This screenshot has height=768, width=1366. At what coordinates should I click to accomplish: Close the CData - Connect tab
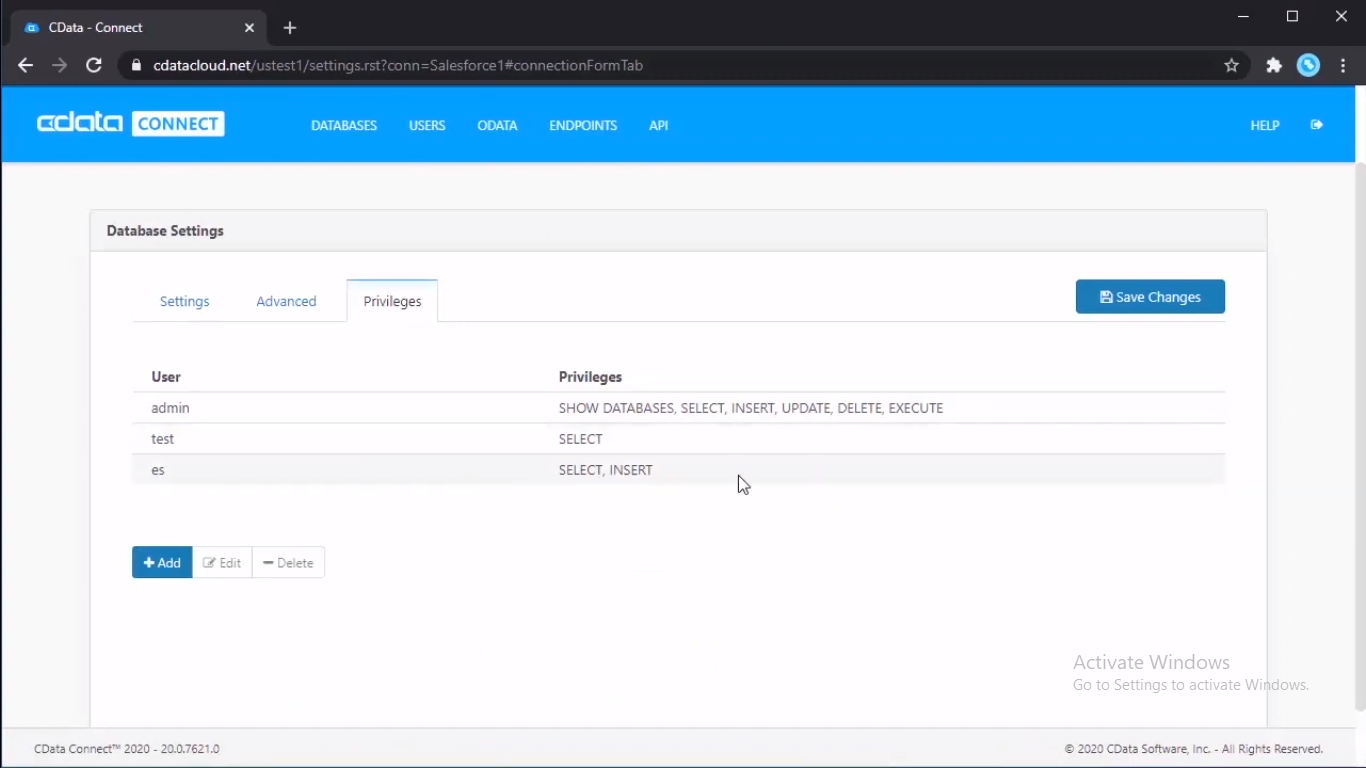pos(250,28)
